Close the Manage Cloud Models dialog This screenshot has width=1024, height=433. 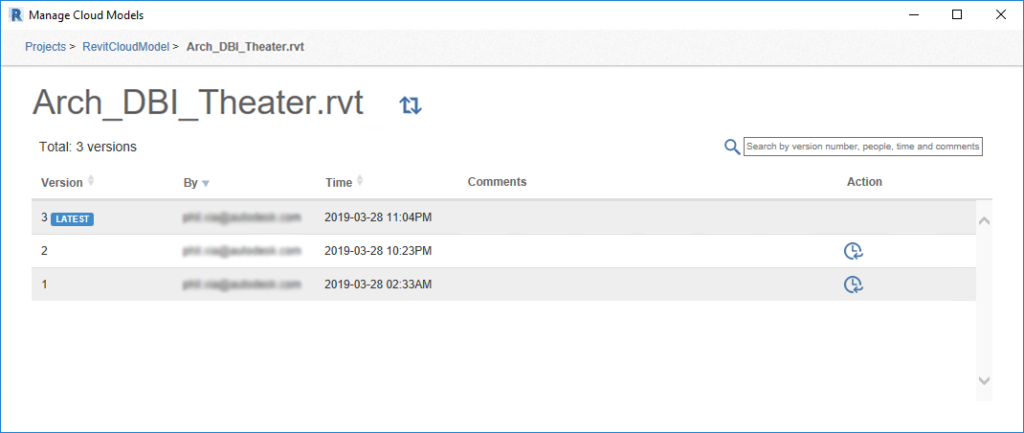click(x=1000, y=15)
